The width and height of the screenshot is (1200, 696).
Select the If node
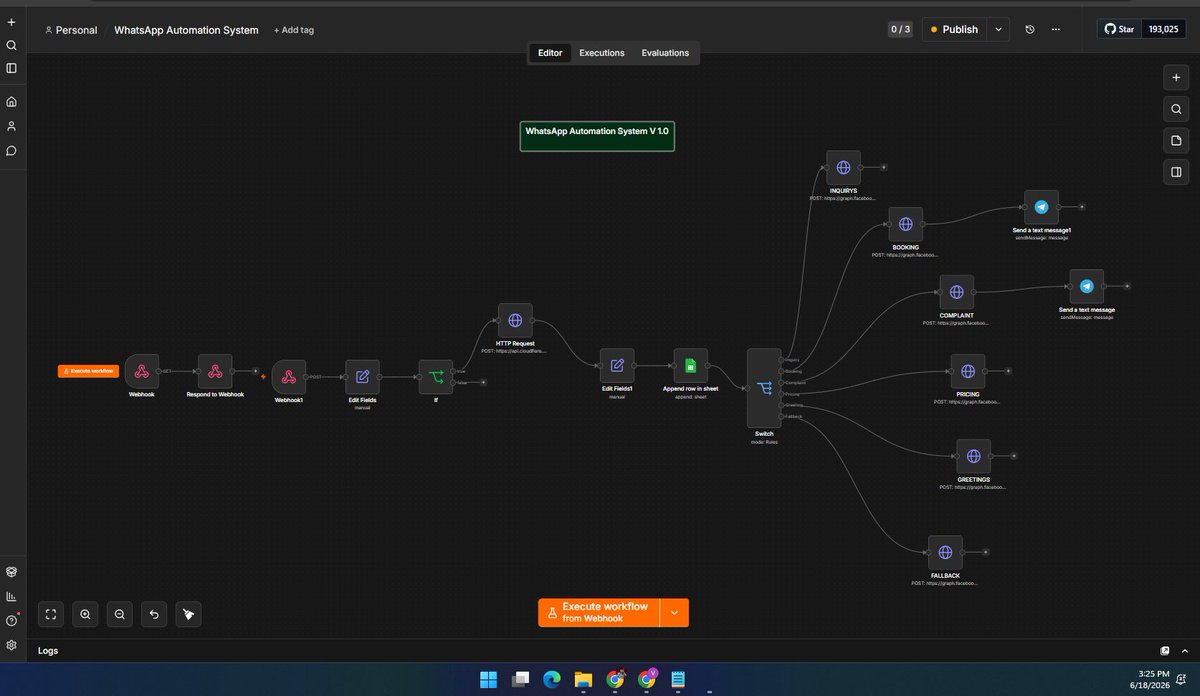pyautogui.click(x=436, y=377)
